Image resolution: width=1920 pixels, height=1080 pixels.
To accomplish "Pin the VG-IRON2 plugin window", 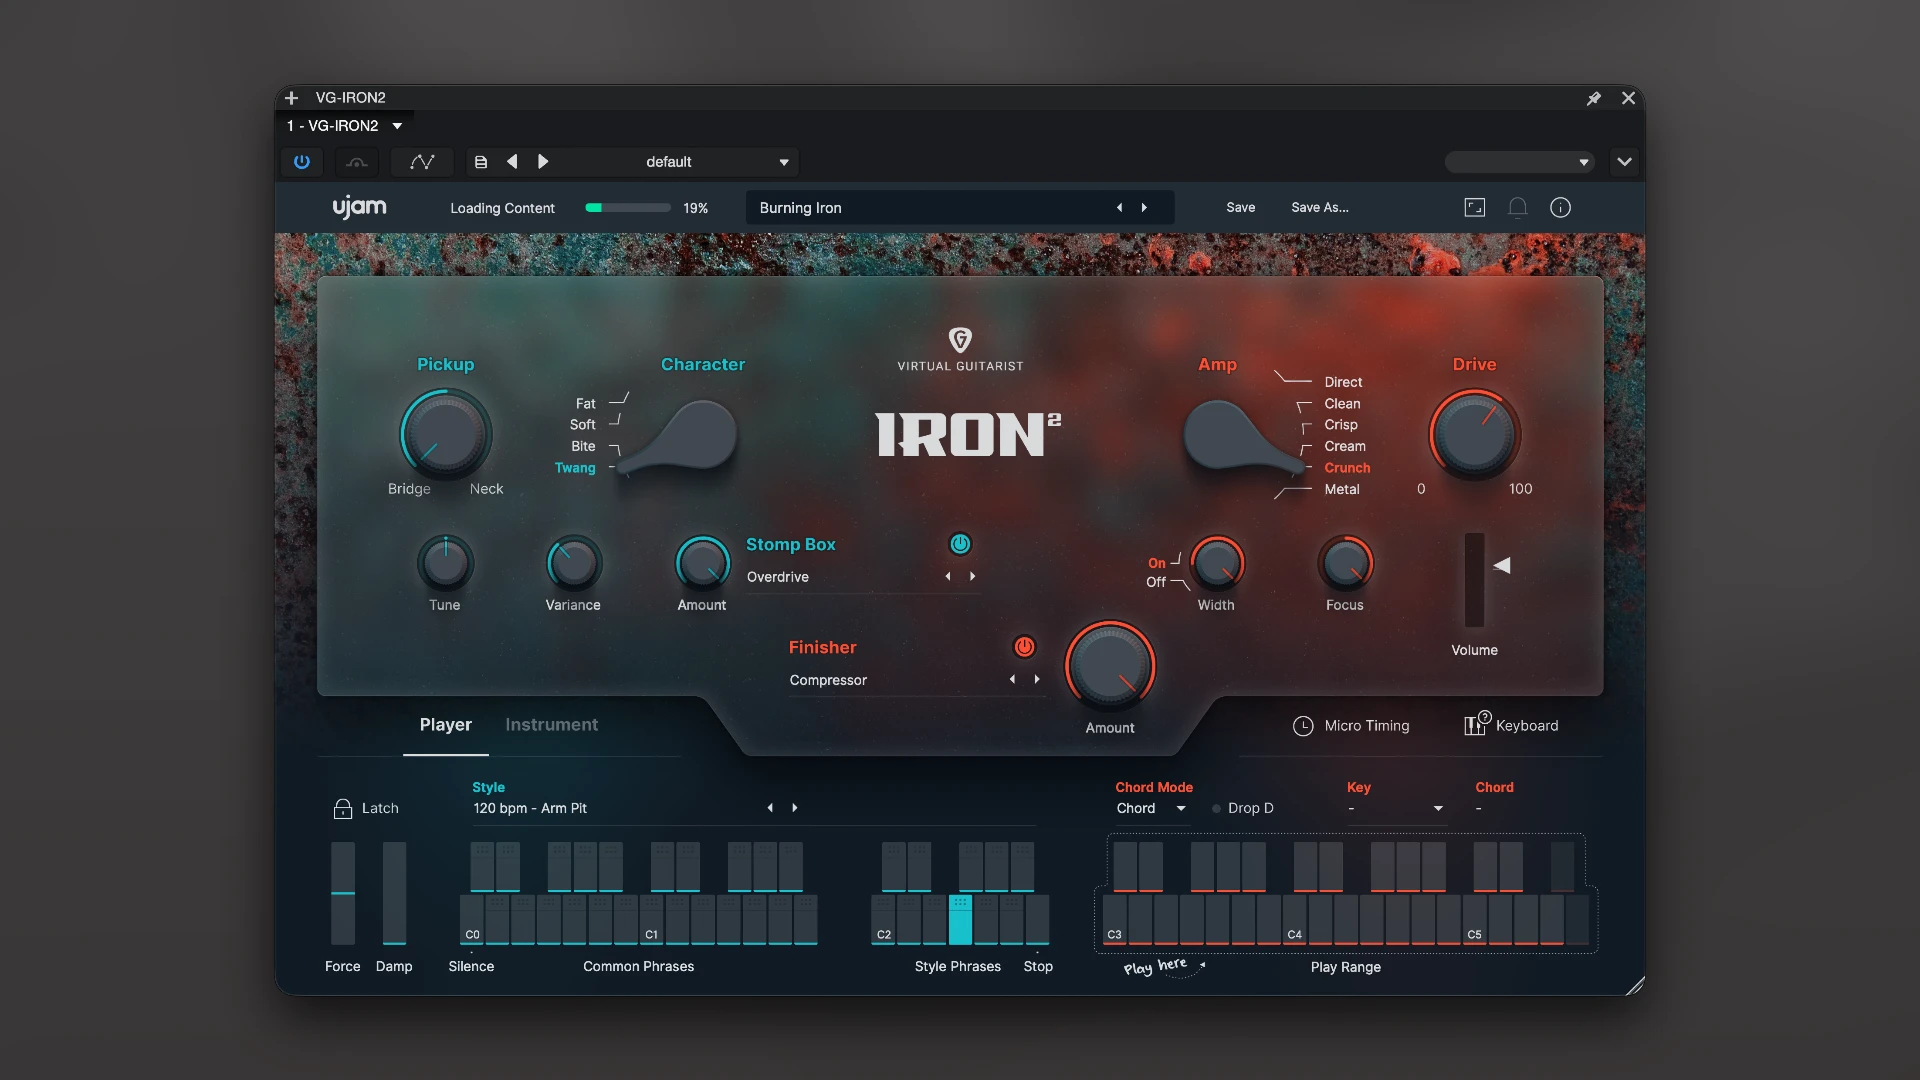I will (x=1594, y=98).
